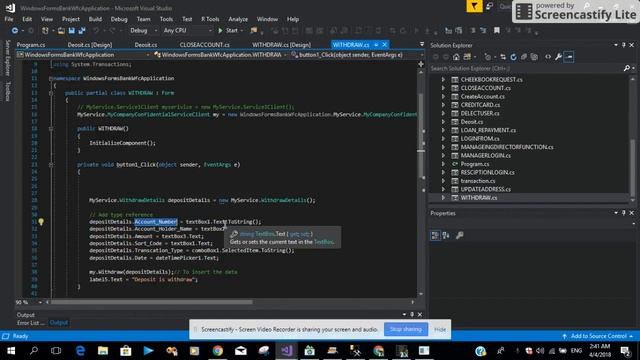The width and height of the screenshot is (640, 360).
Task: Open the document tabs overflow dropdown
Action: click(422, 44)
